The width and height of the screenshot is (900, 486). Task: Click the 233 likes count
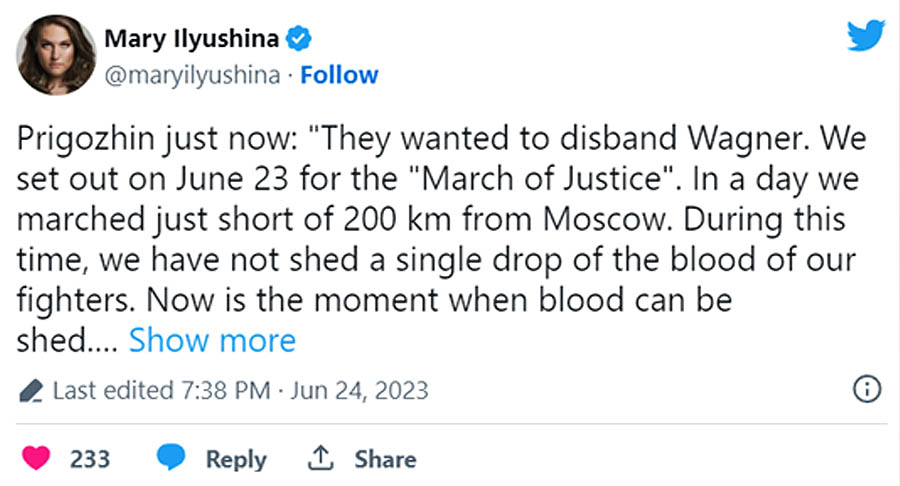tap(90, 459)
